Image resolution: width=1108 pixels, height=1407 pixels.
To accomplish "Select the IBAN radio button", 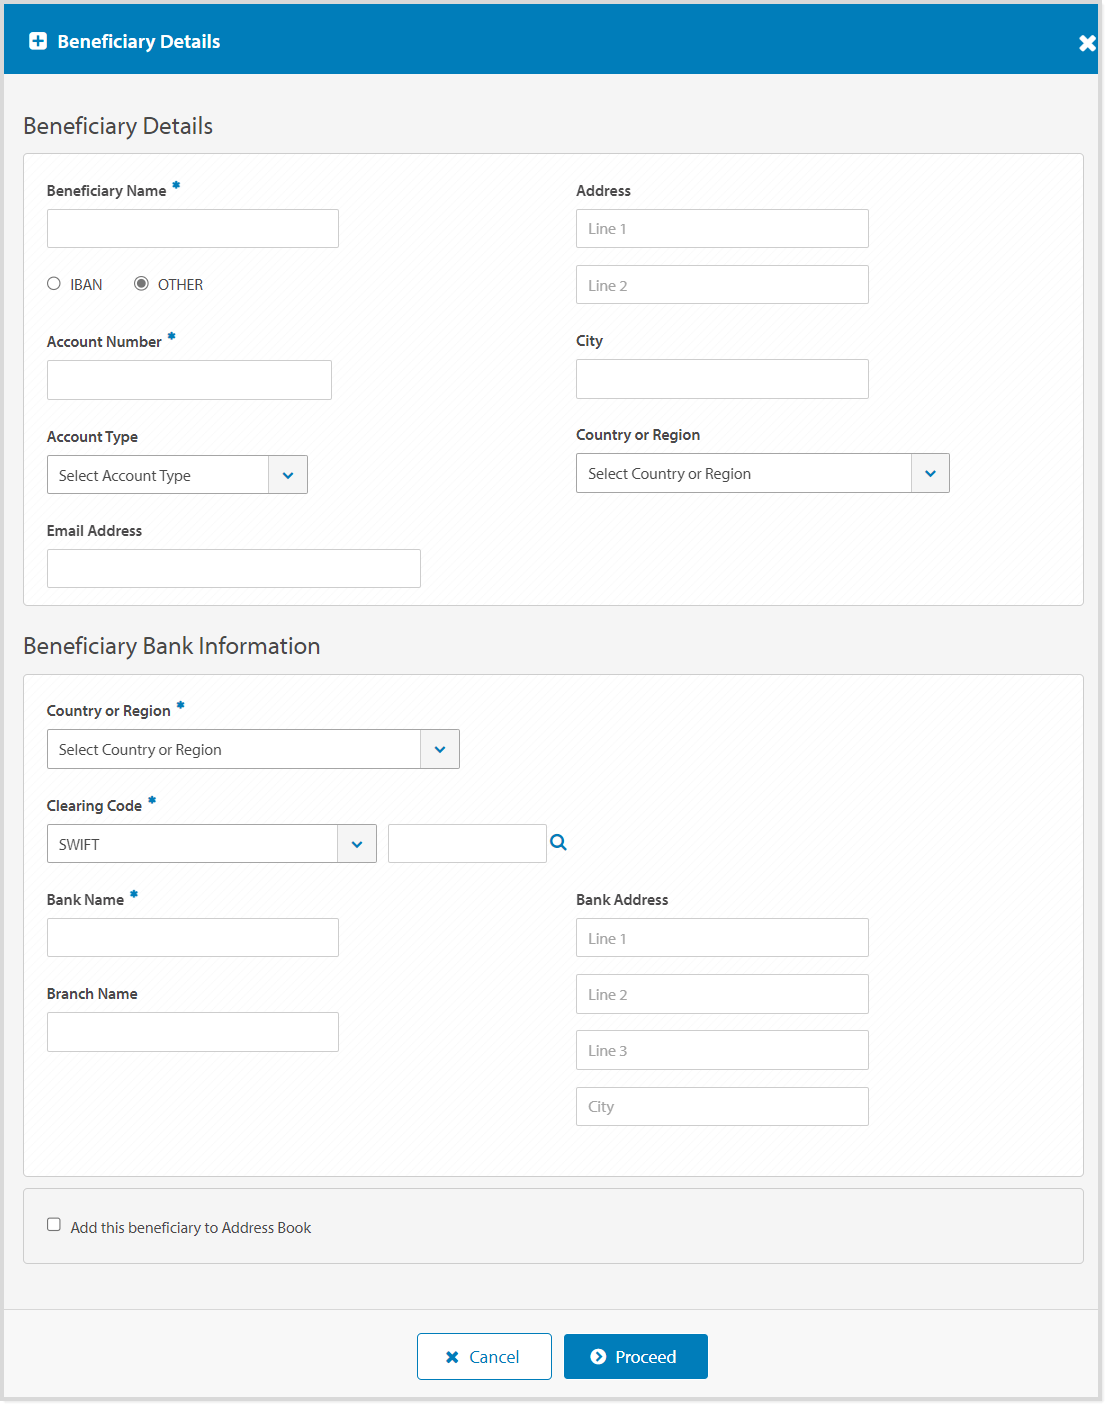I will [x=54, y=283].
